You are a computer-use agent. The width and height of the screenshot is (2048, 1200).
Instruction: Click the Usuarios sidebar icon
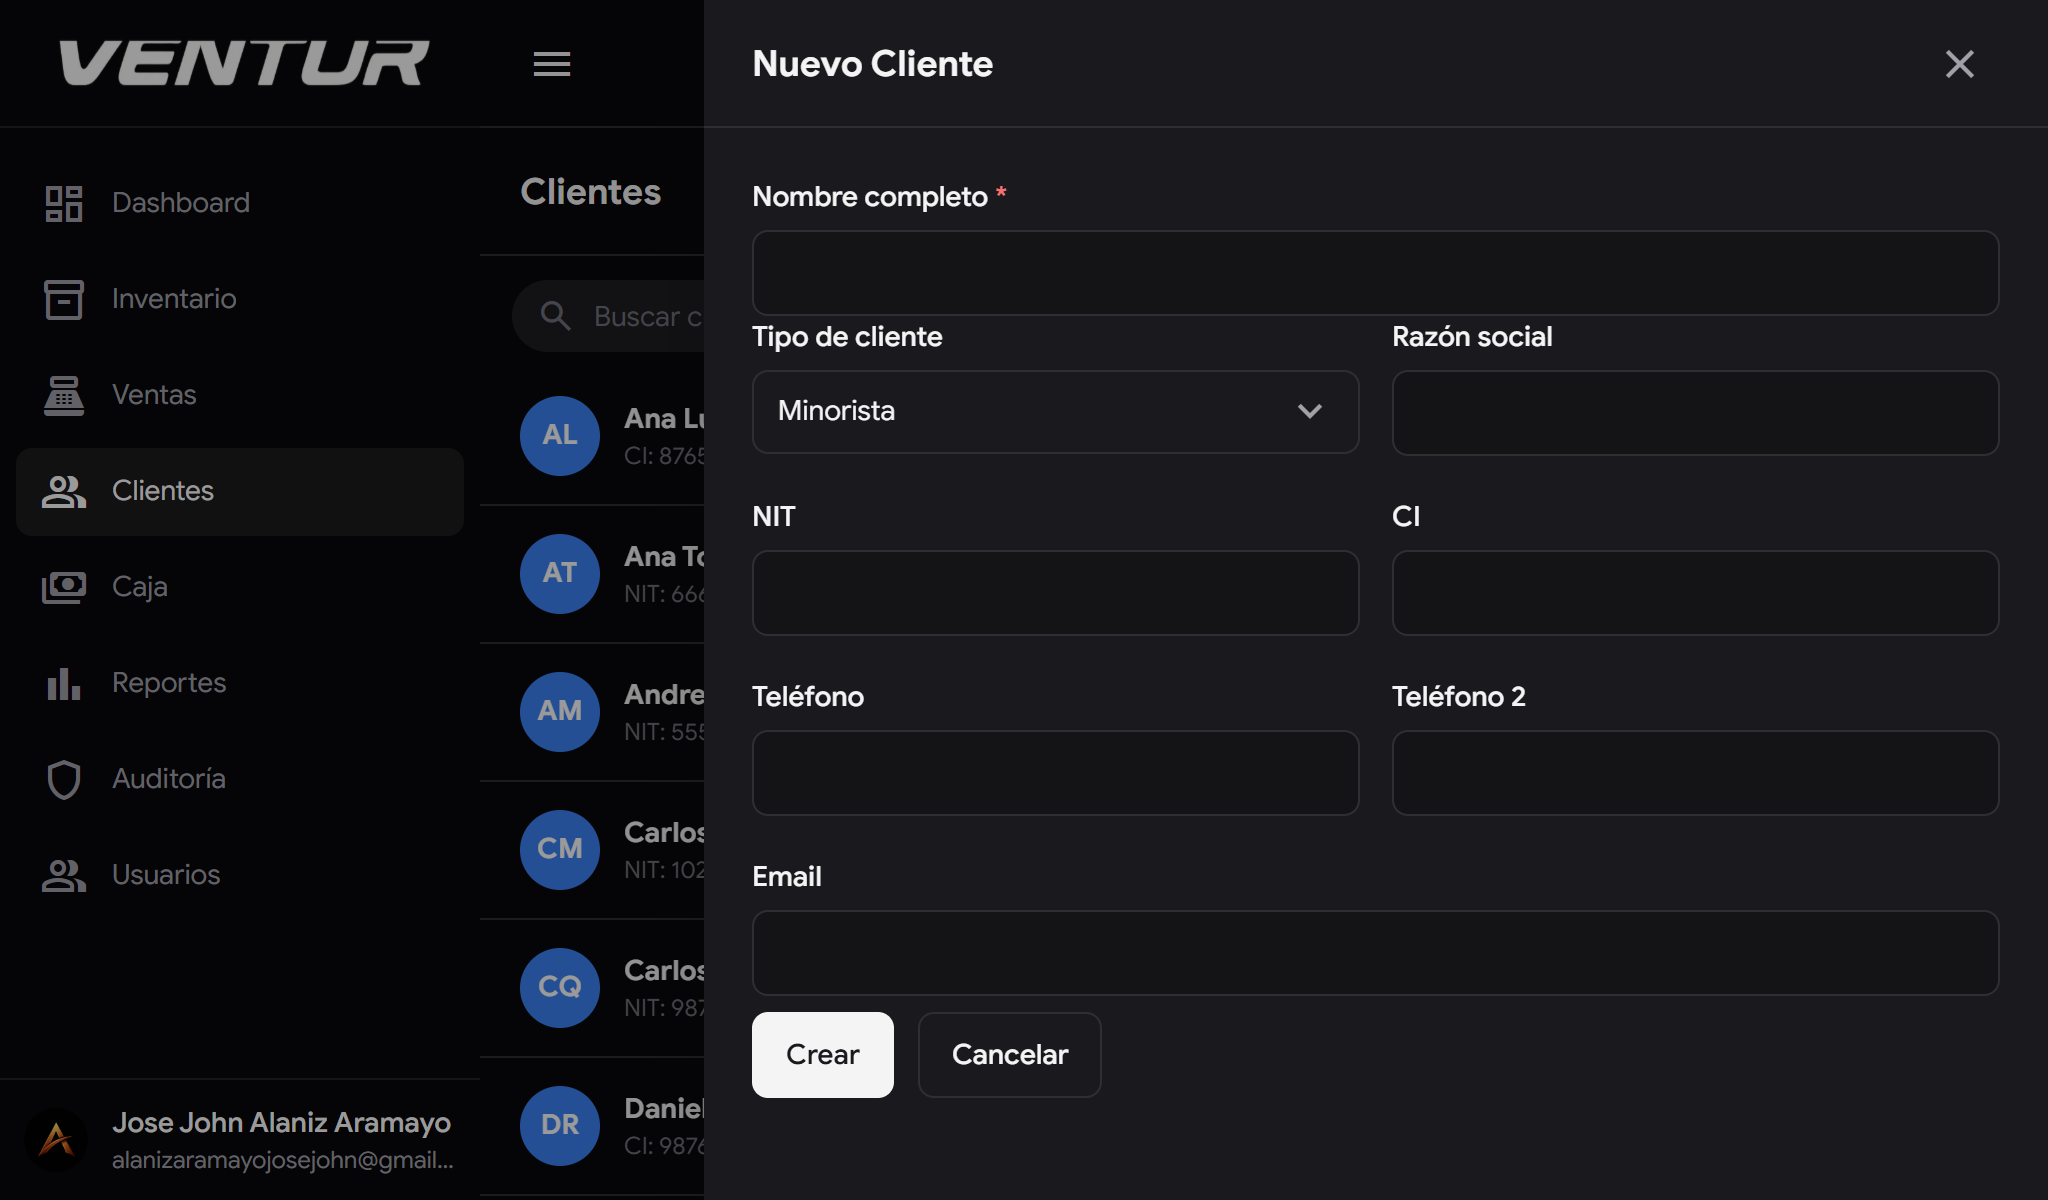(x=64, y=875)
